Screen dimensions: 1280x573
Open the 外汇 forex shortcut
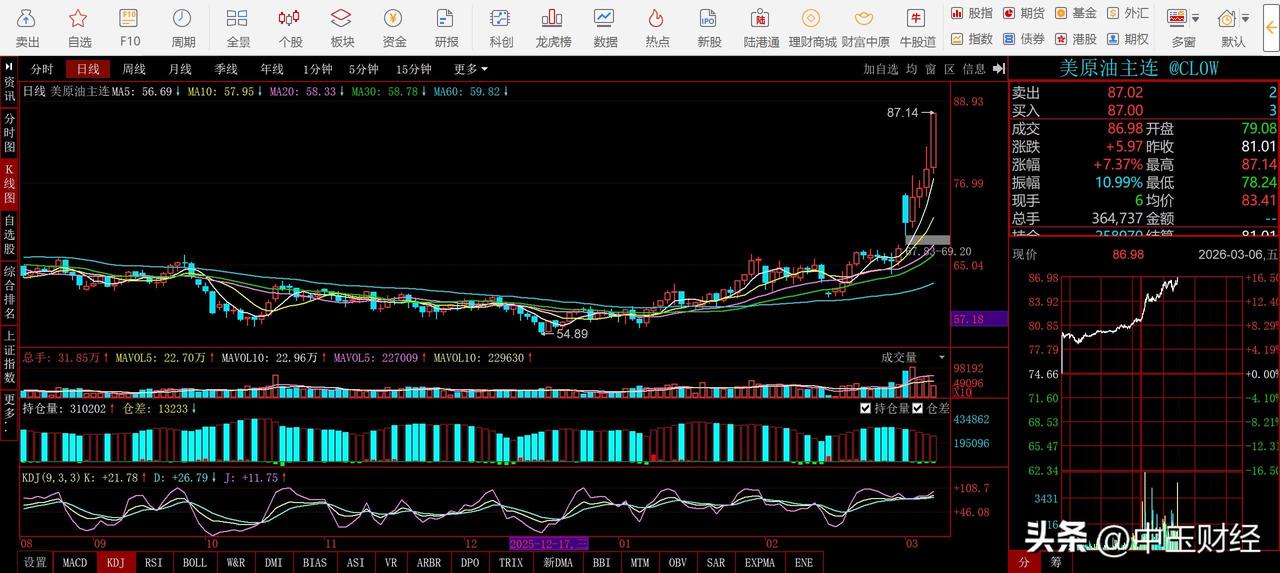(1128, 13)
